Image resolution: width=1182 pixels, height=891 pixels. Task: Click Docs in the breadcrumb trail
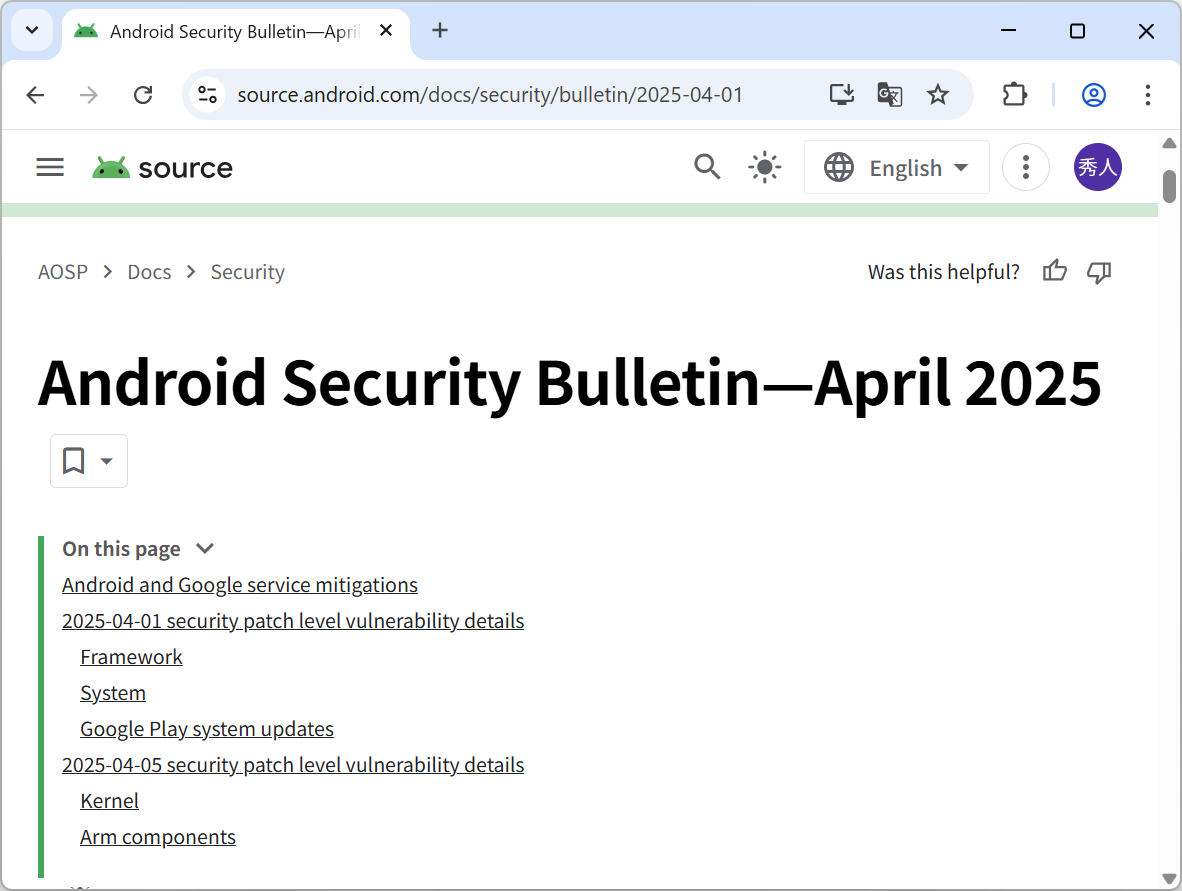point(148,271)
